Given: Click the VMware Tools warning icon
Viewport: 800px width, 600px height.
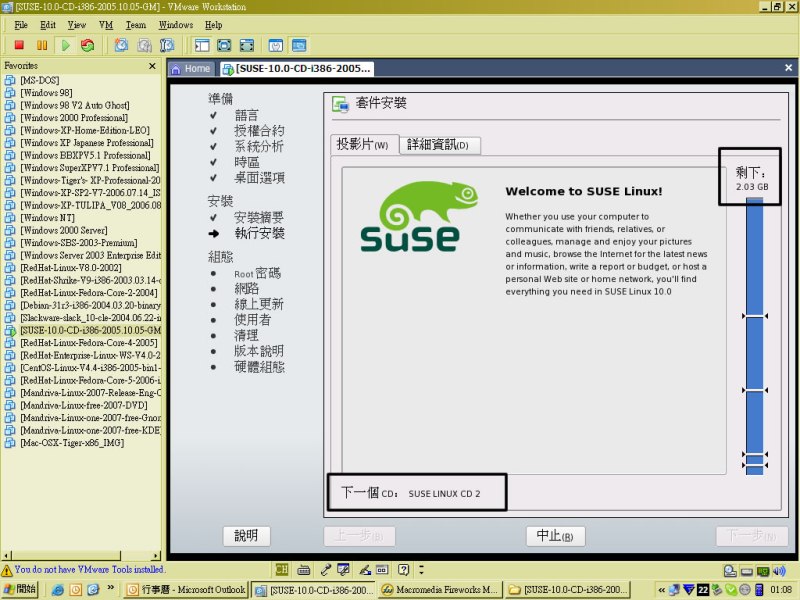Looking at the screenshot, I should pos(7,570).
